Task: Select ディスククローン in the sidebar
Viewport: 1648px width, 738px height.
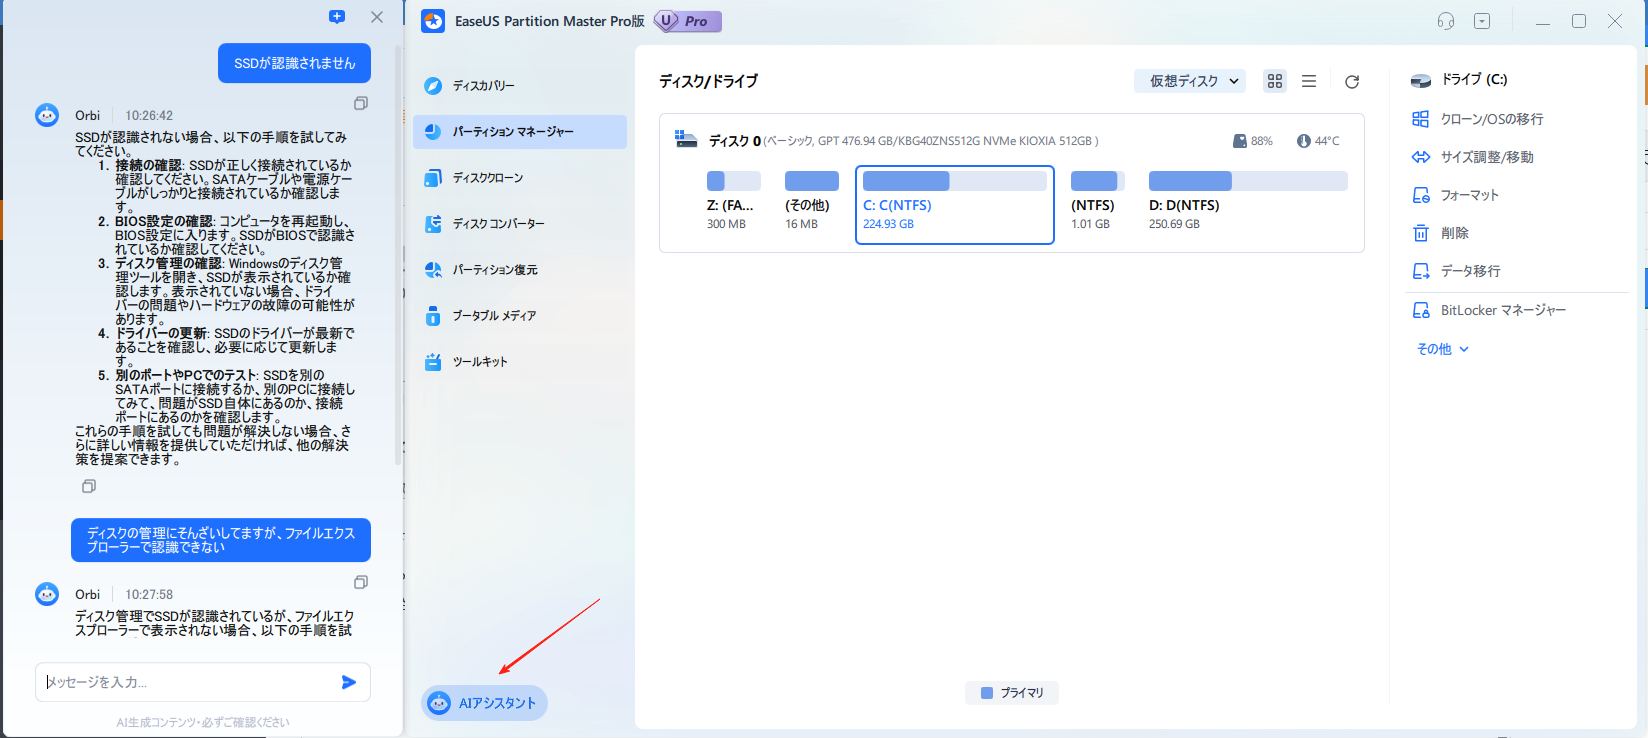Action: [x=487, y=178]
